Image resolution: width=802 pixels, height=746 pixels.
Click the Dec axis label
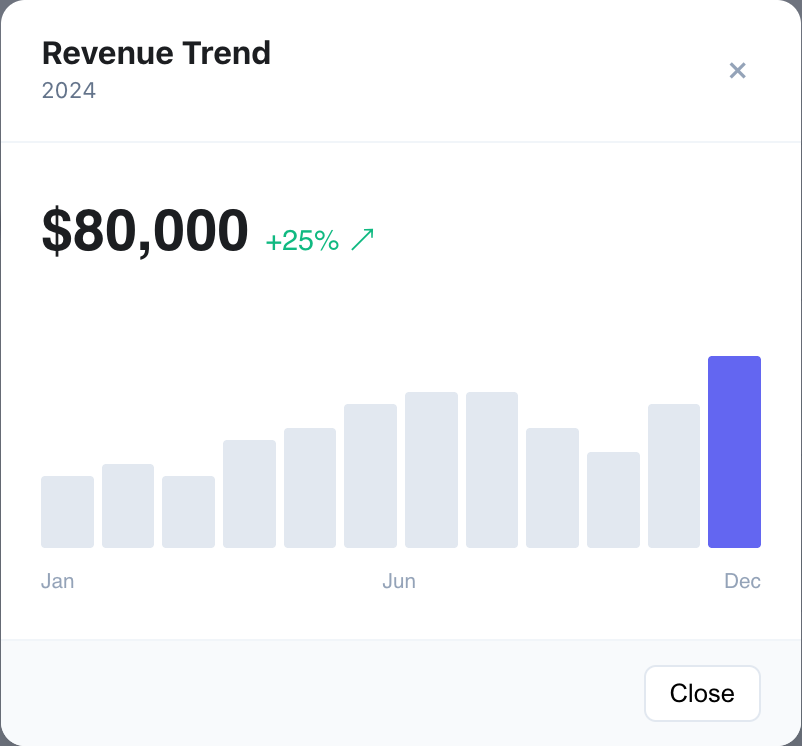point(743,581)
